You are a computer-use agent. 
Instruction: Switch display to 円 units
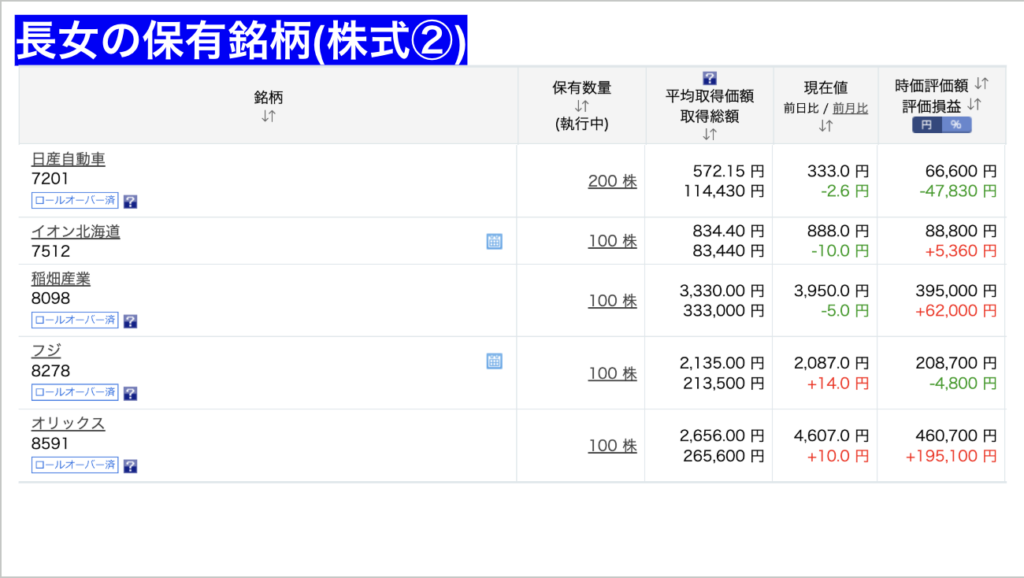[x=926, y=125]
